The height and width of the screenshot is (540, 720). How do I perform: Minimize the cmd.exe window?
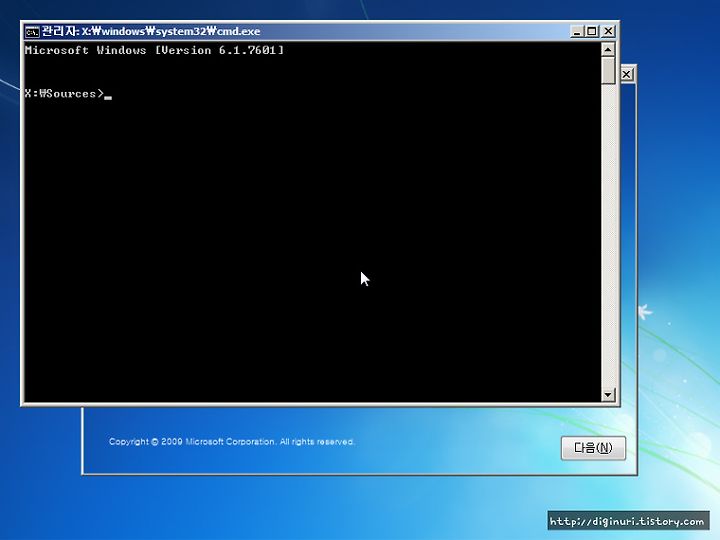(577, 31)
